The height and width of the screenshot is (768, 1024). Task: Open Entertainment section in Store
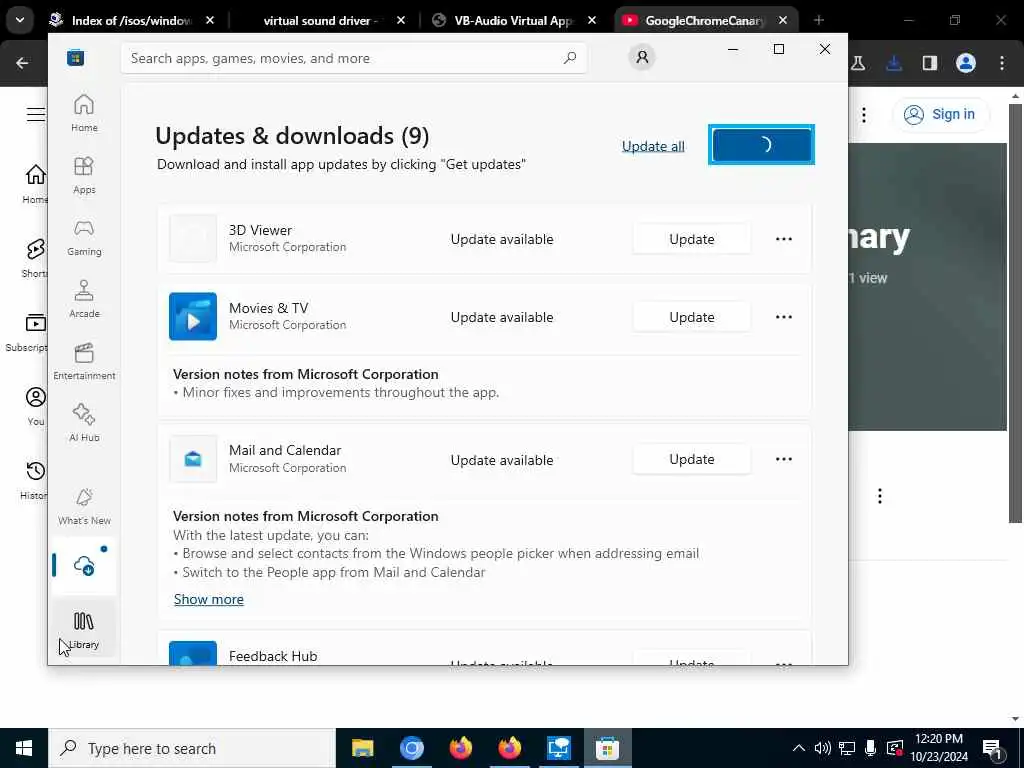click(x=84, y=361)
